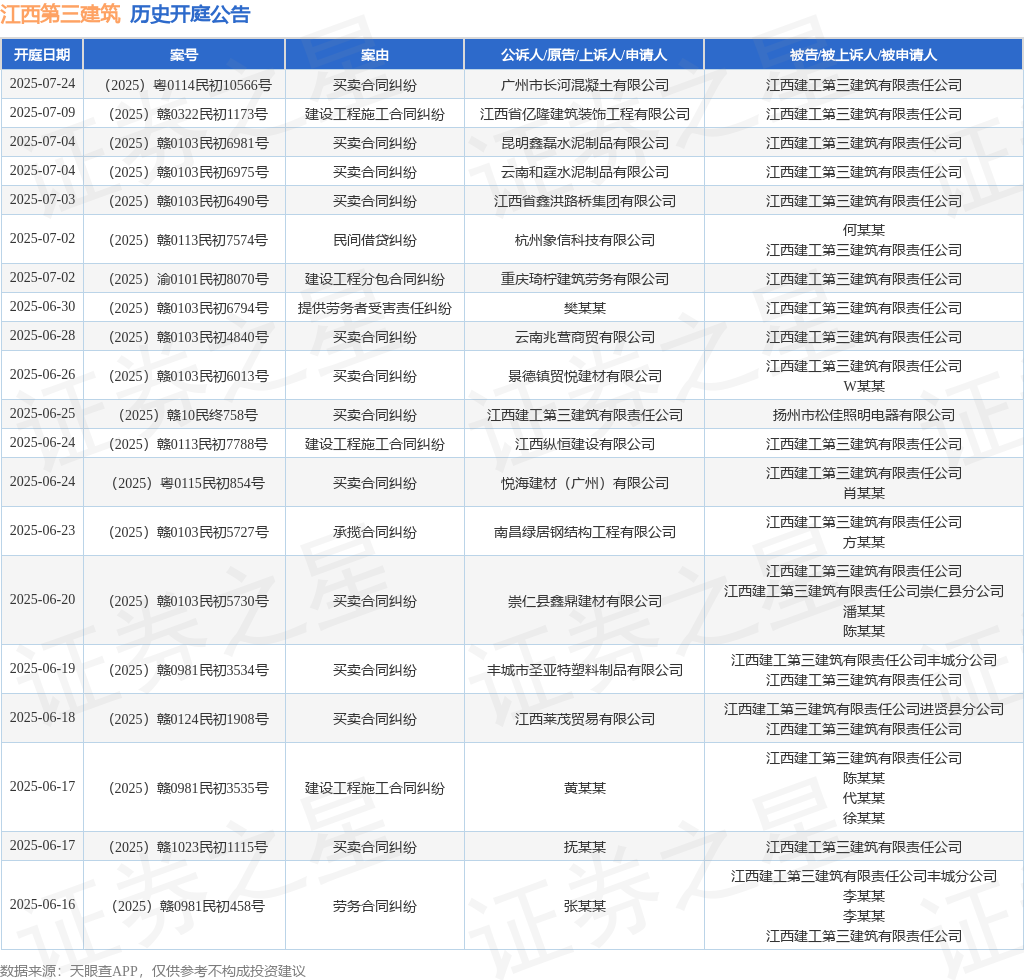The image size is (1024, 980).
Task: Select case number (2025)赣0113民初7788号
Action: [187, 445]
